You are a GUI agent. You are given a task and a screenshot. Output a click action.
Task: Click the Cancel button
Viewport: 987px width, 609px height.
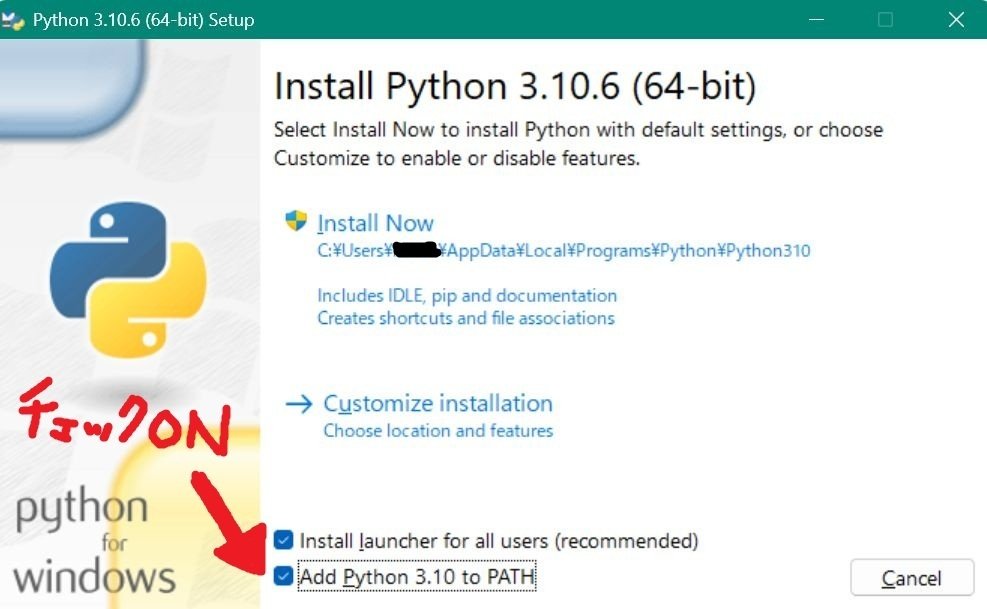click(x=911, y=578)
